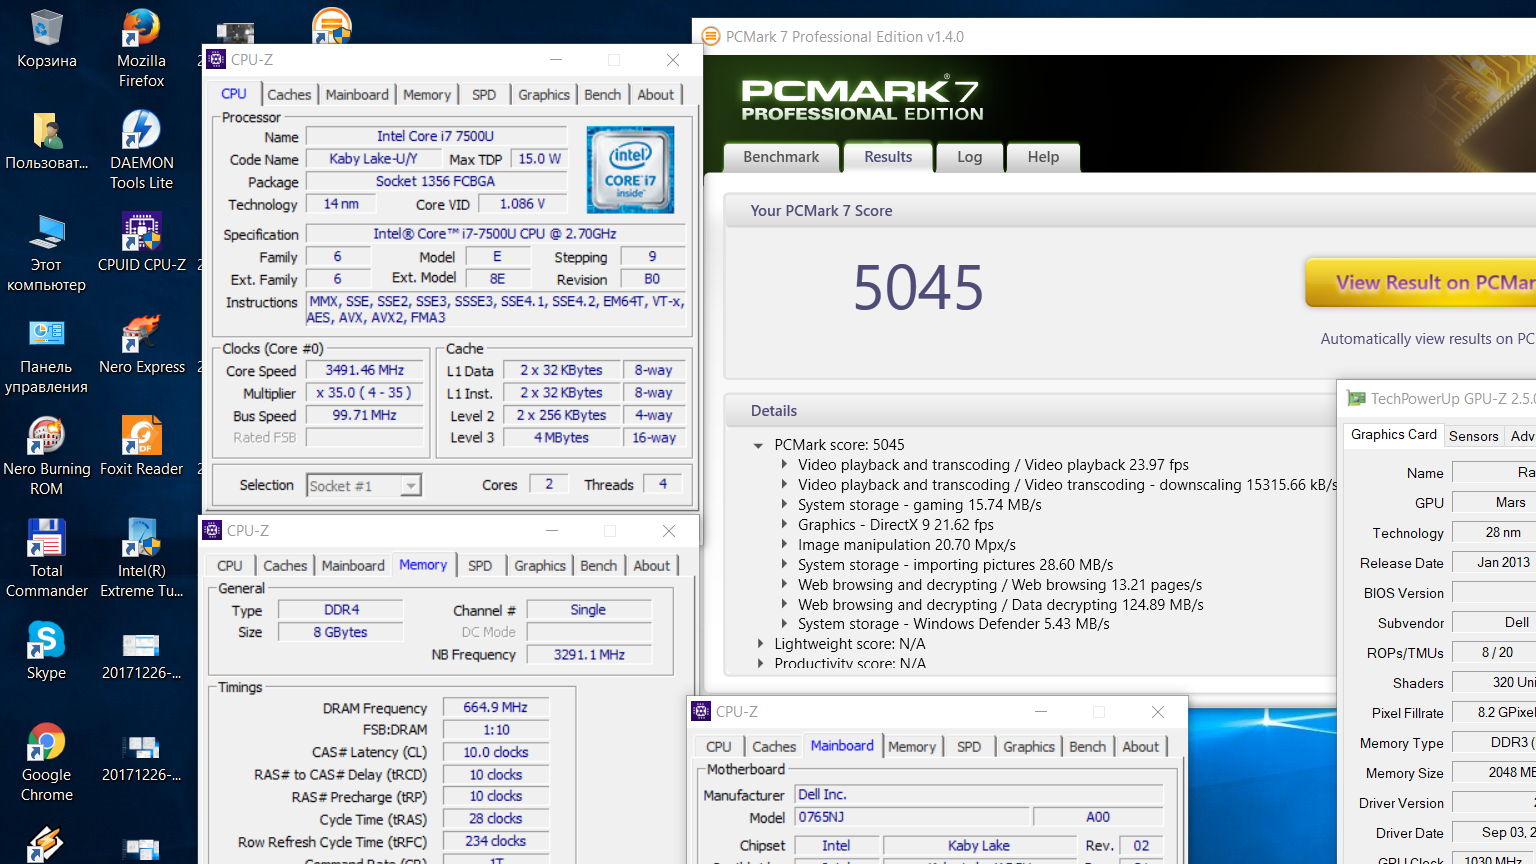Click the Core Speed 3491.46 MHz value
This screenshot has width=1536, height=864.
pos(365,370)
